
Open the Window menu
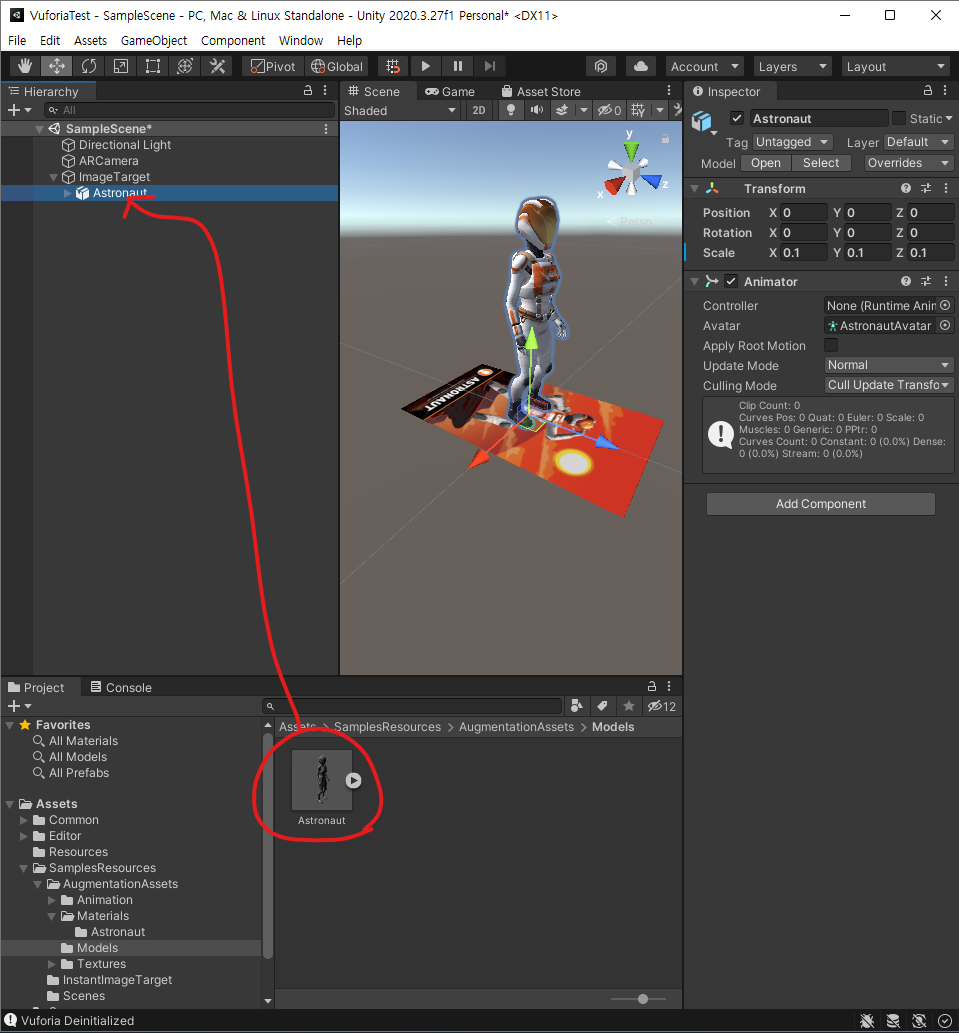coord(300,40)
